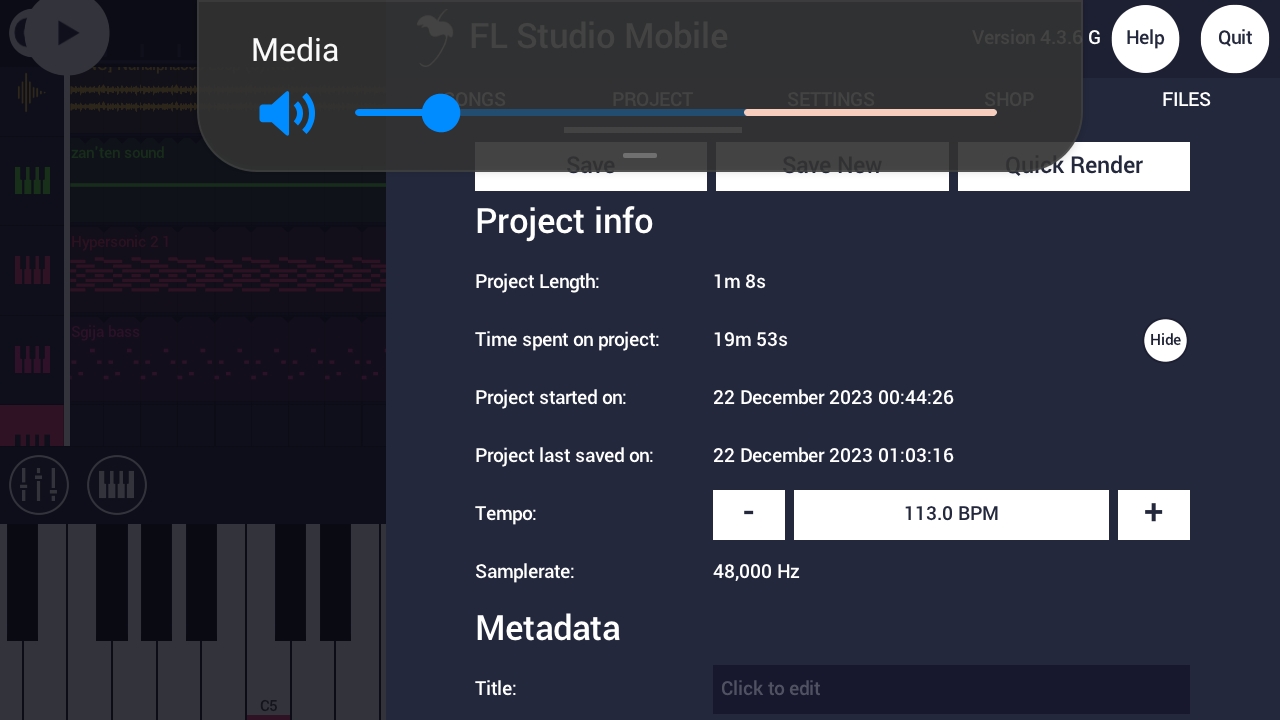Click the media volume slider thumb
The height and width of the screenshot is (720, 1280).
440,113
